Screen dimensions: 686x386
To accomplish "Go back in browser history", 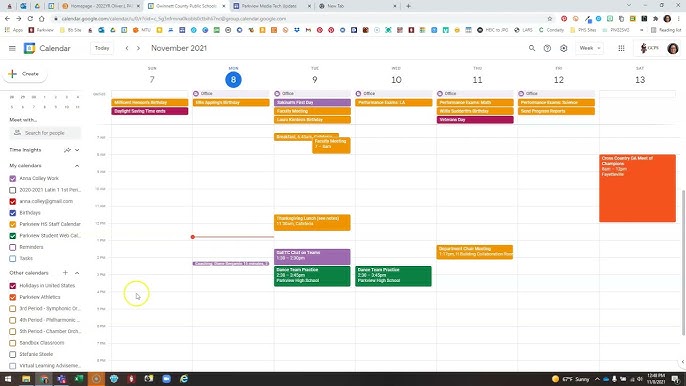I will pyautogui.click(x=7, y=19).
